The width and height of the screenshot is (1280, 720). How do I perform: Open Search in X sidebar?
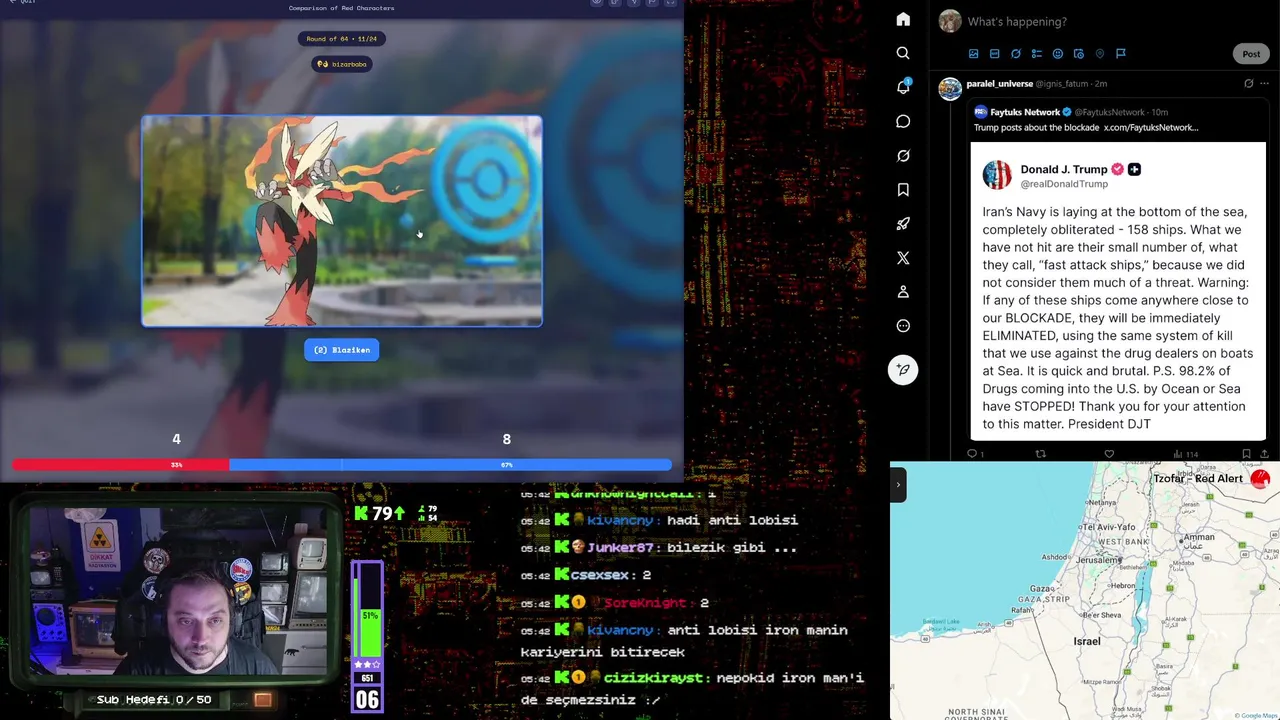[x=903, y=53]
